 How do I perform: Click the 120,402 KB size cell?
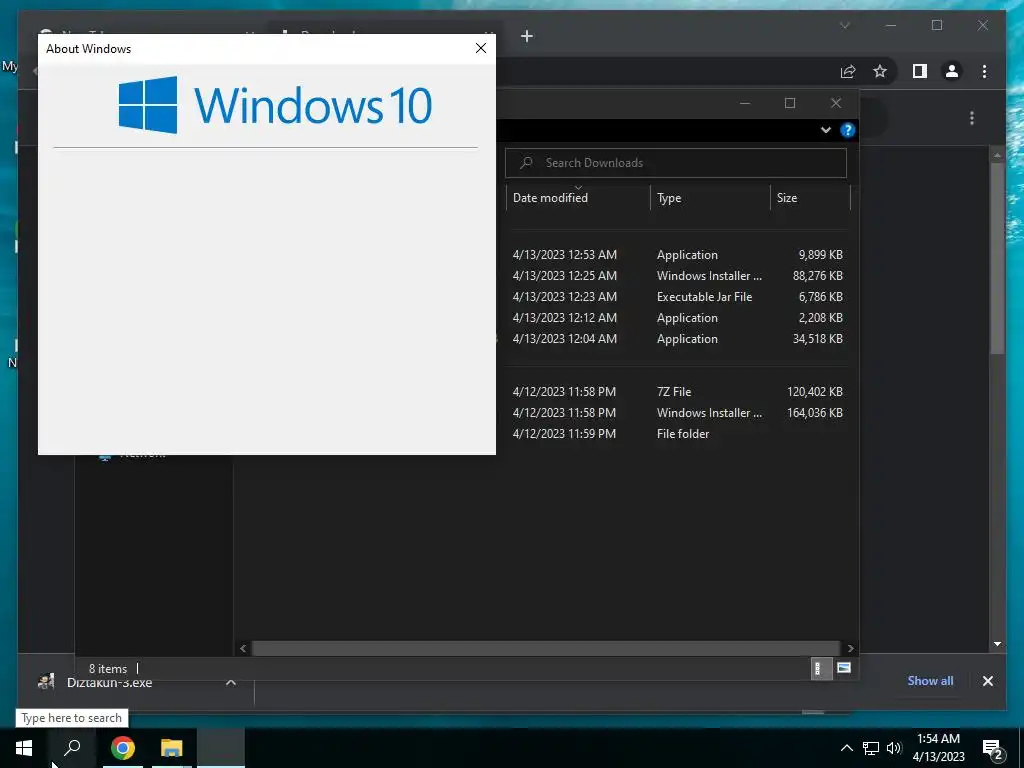[814, 392]
